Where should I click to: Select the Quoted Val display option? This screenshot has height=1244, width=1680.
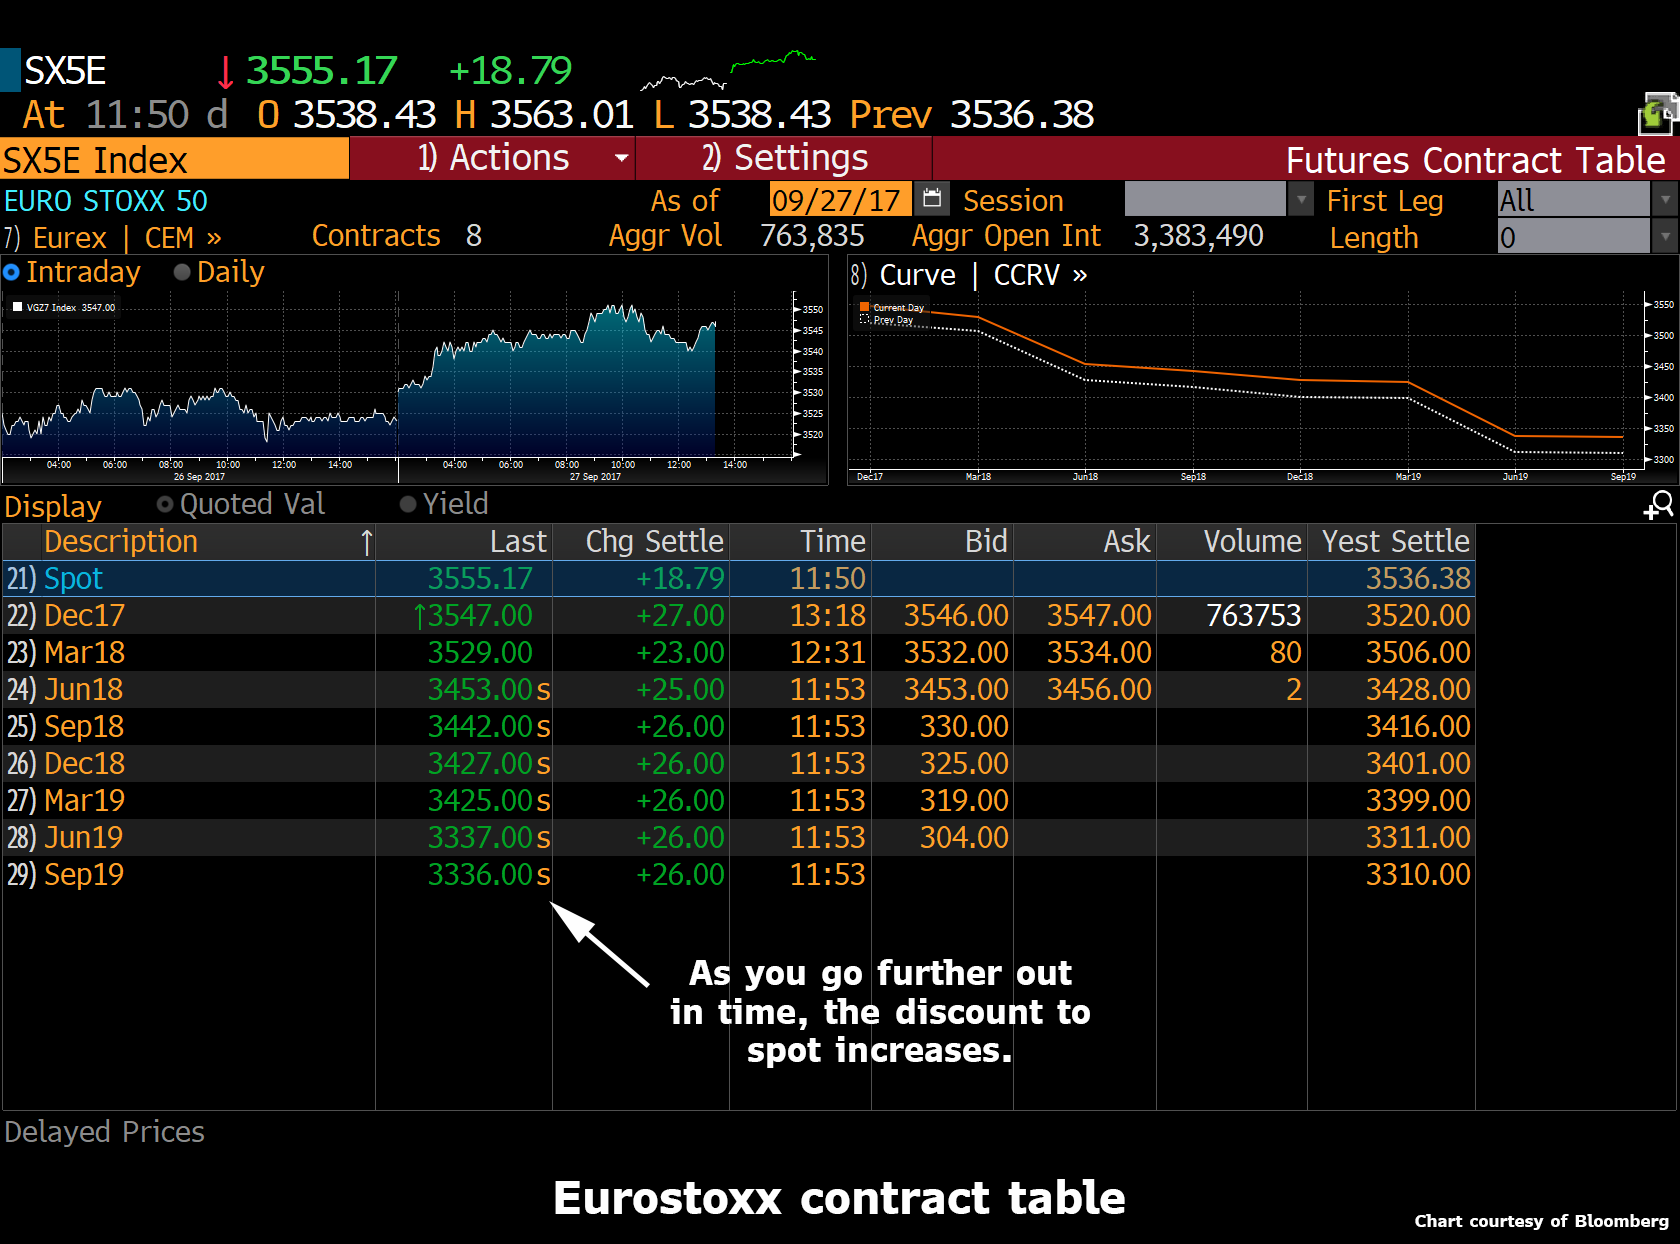point(165,504)
